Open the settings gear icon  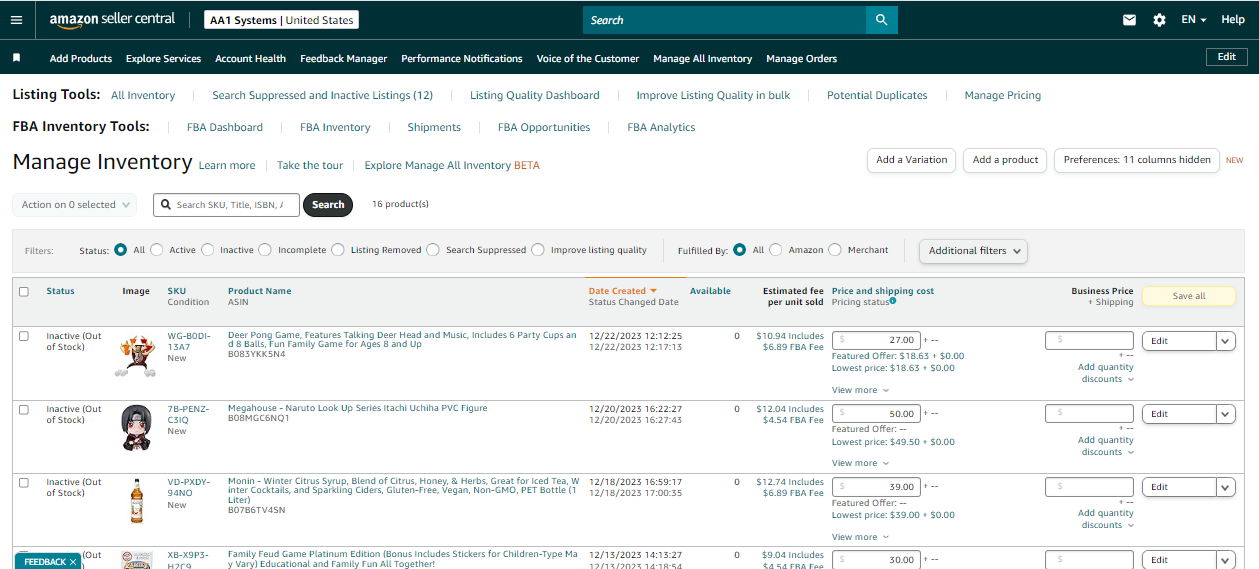1159,20
